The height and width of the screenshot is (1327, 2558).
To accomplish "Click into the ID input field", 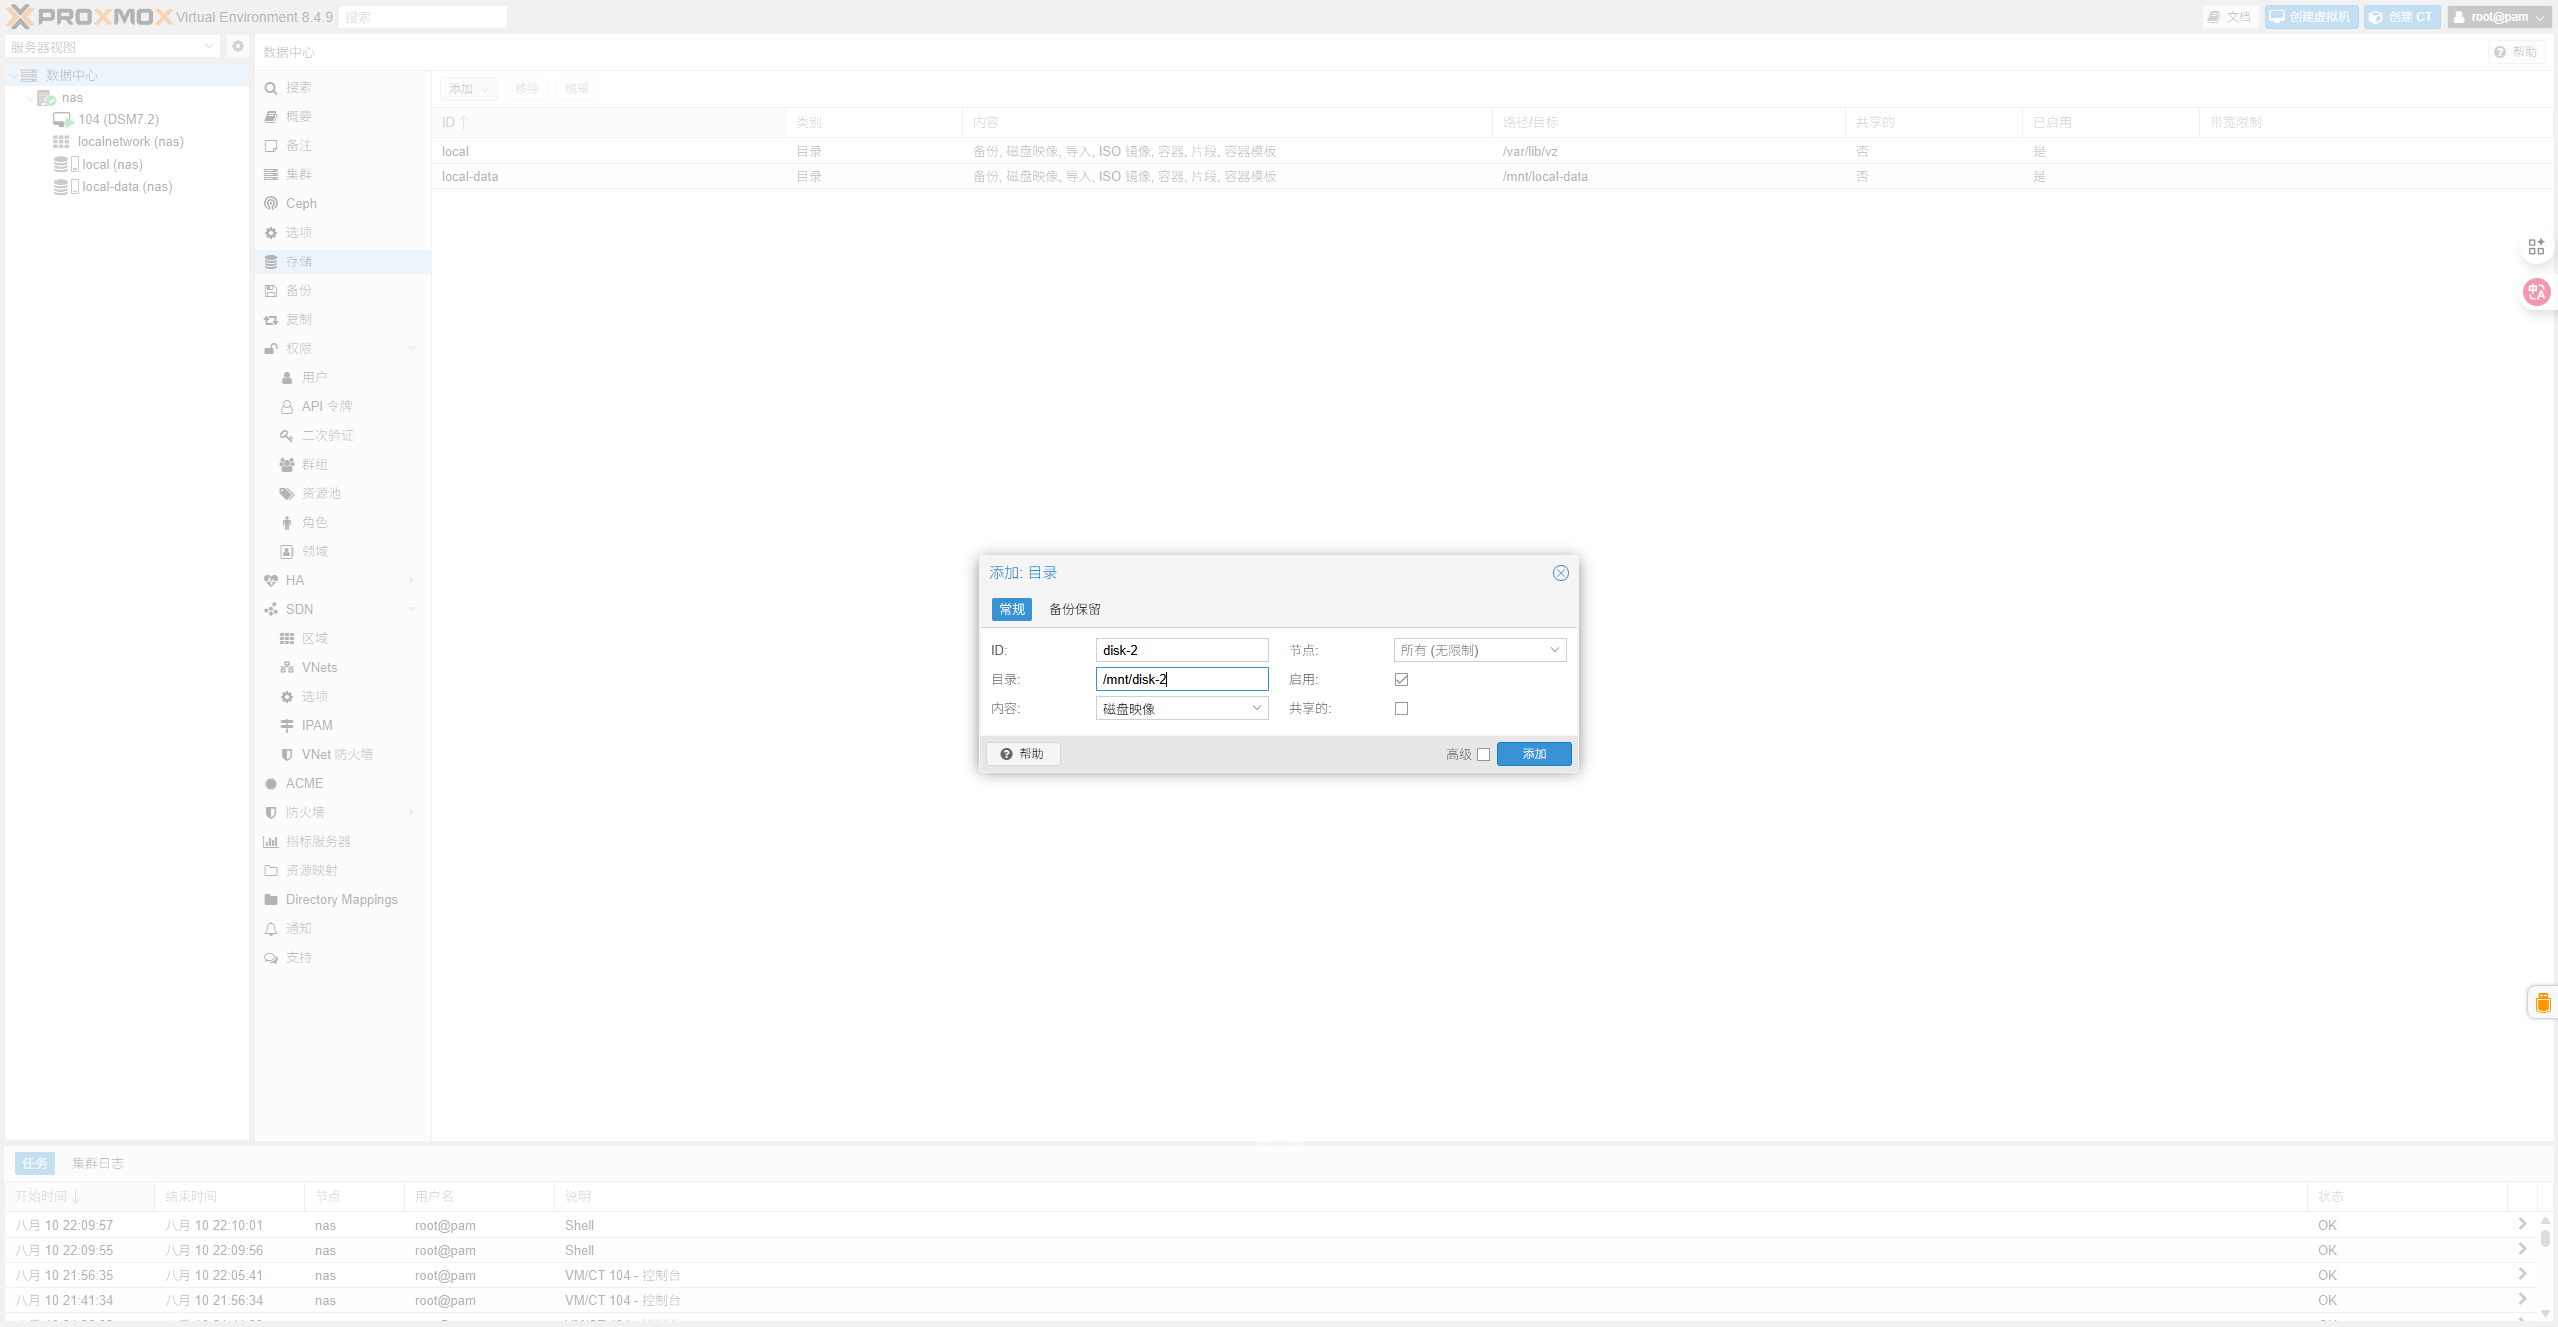I will point(1181,650).
